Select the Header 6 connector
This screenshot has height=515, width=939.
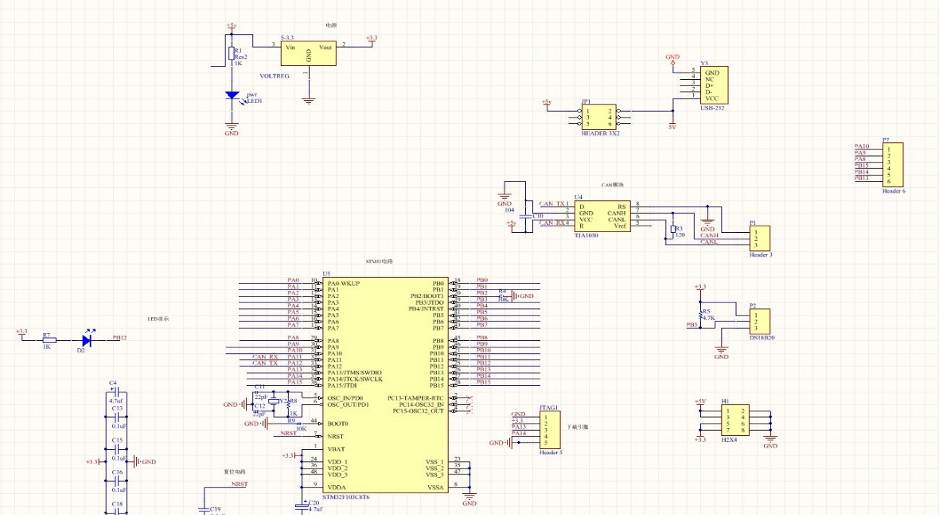[892, 165]
